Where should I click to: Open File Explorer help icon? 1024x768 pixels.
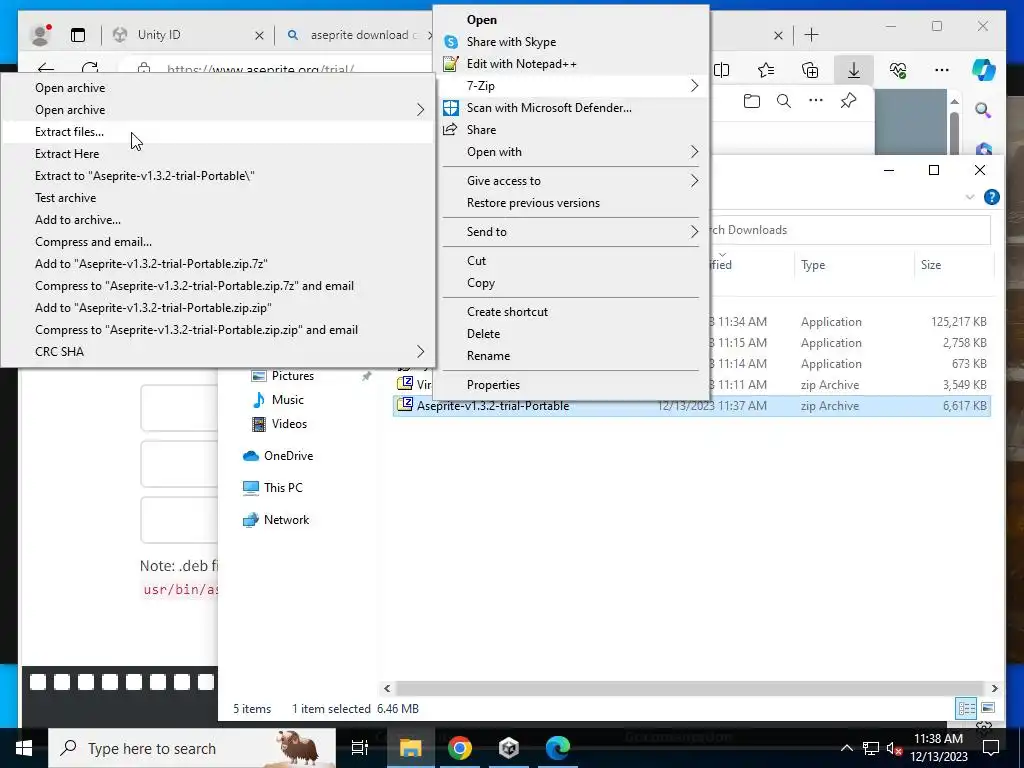pos(991,197)
